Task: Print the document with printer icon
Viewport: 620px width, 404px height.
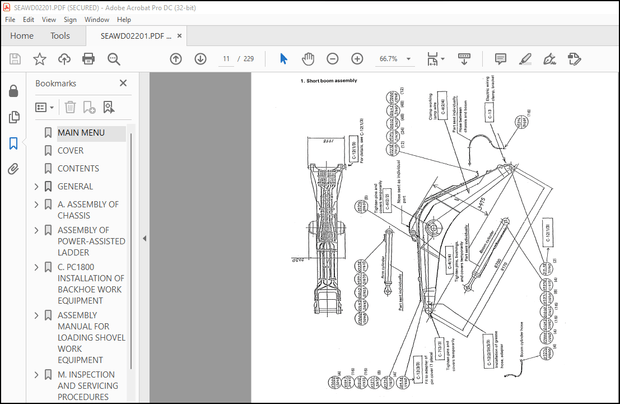Action: coord(88,59)
